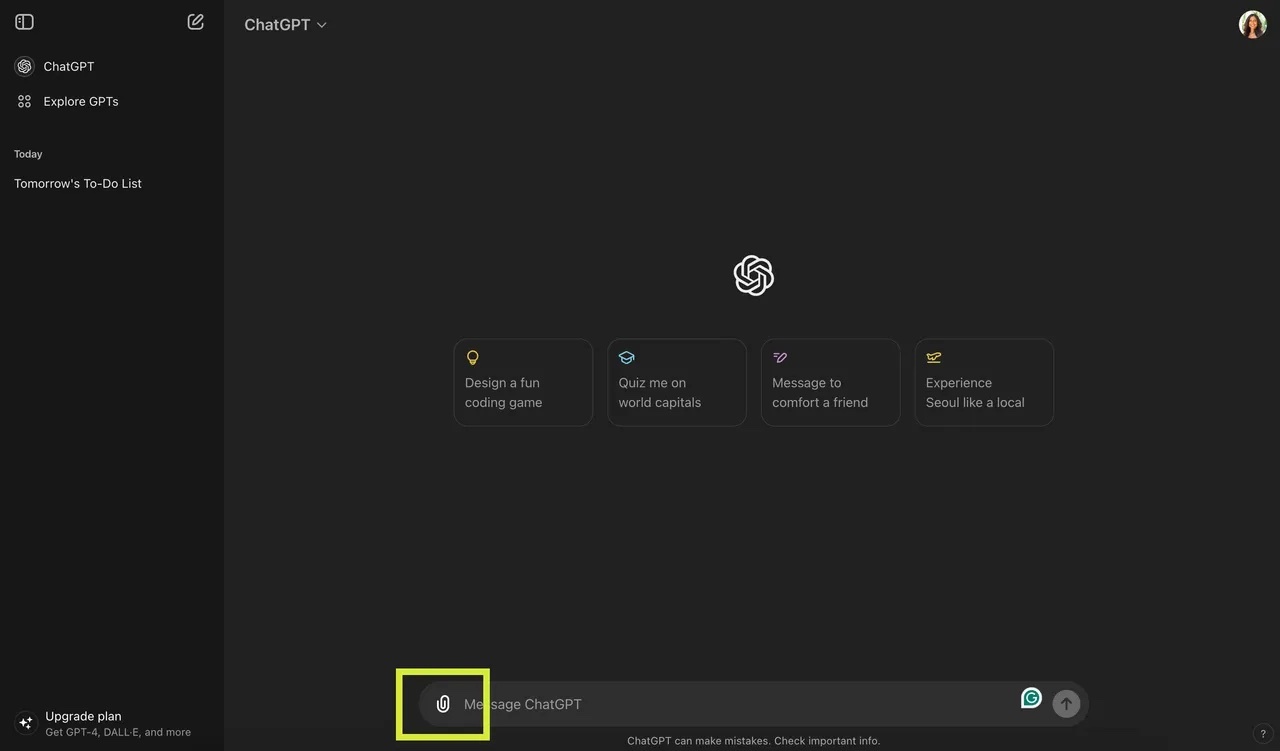Click the Explore GPTs grid icon

[x=25, y=101]
